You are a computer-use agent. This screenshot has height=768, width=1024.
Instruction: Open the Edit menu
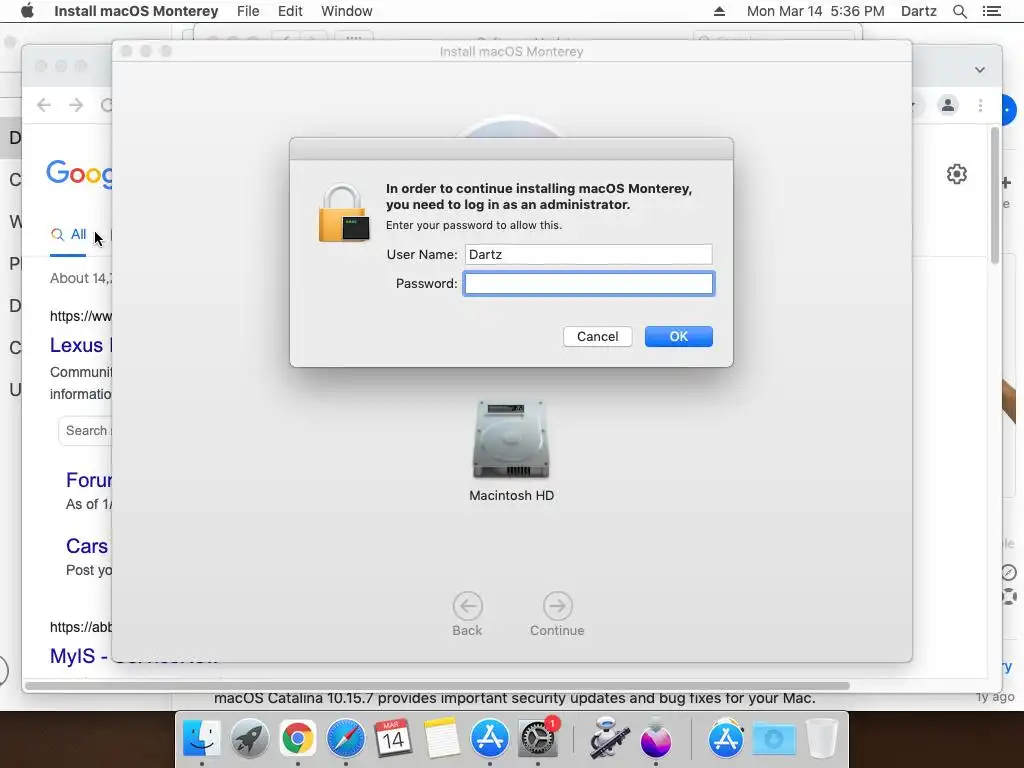[x=290, y=11]
